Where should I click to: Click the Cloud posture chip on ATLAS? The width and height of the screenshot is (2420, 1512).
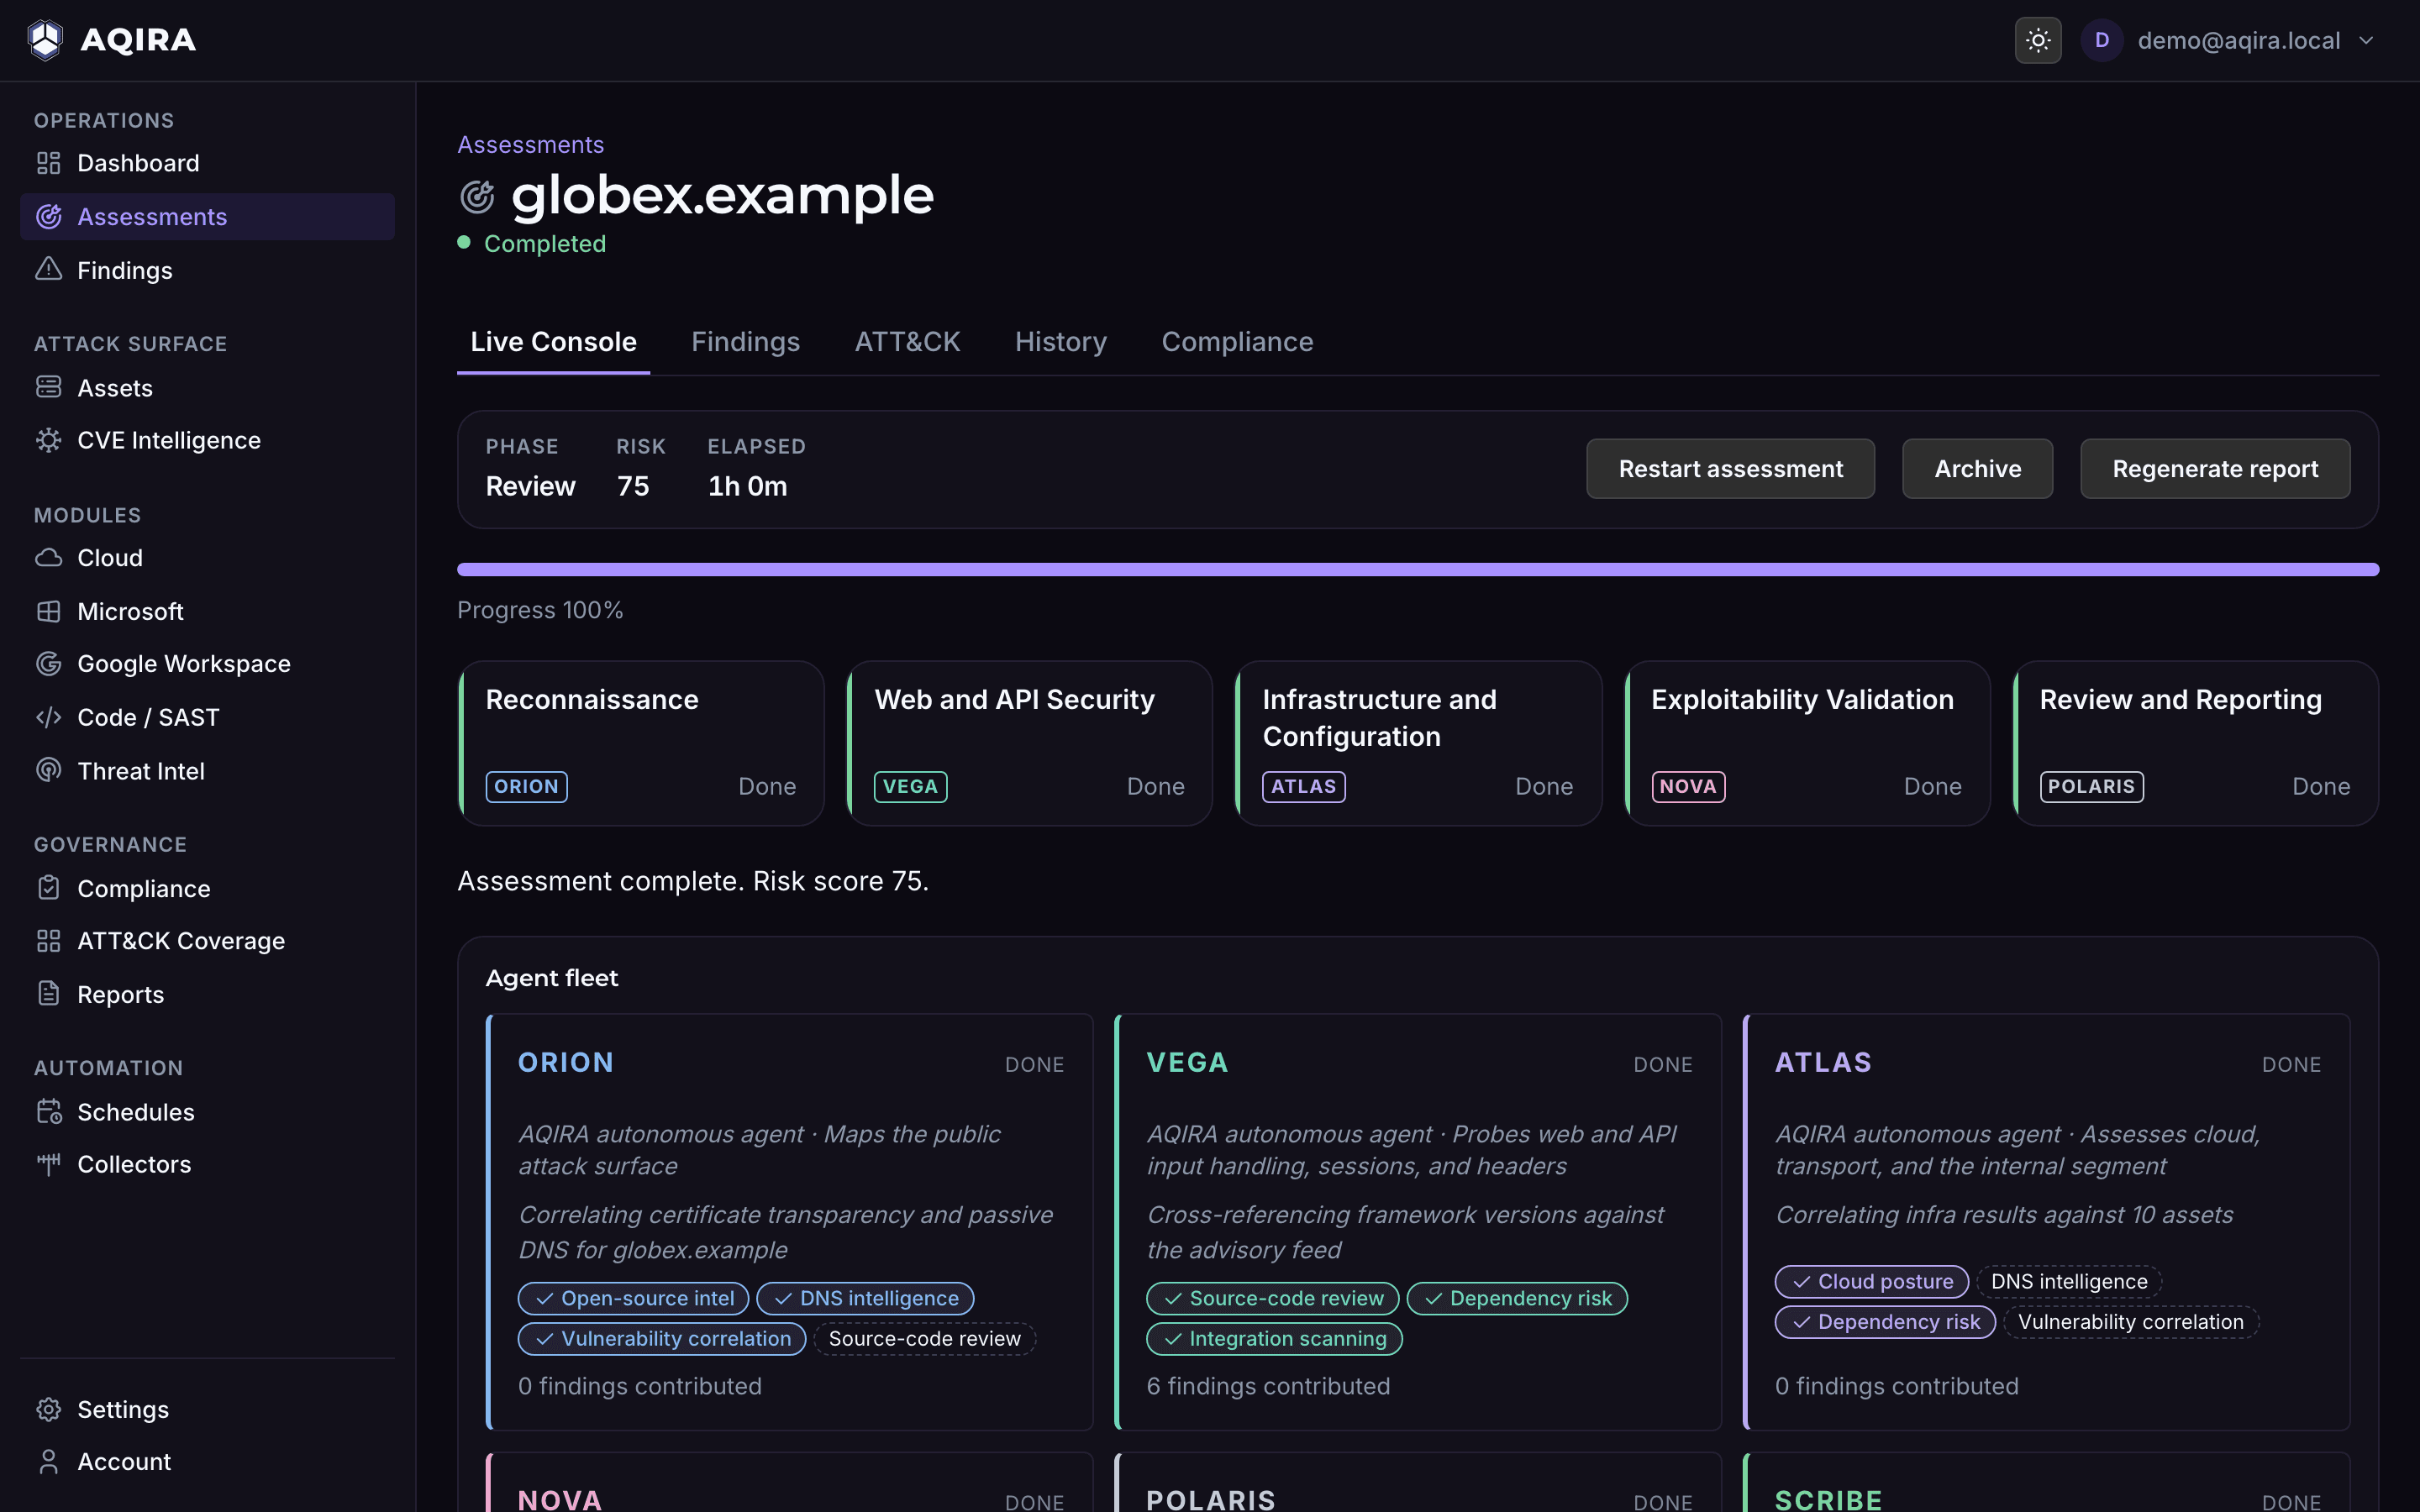(x=1871, y=1281)
